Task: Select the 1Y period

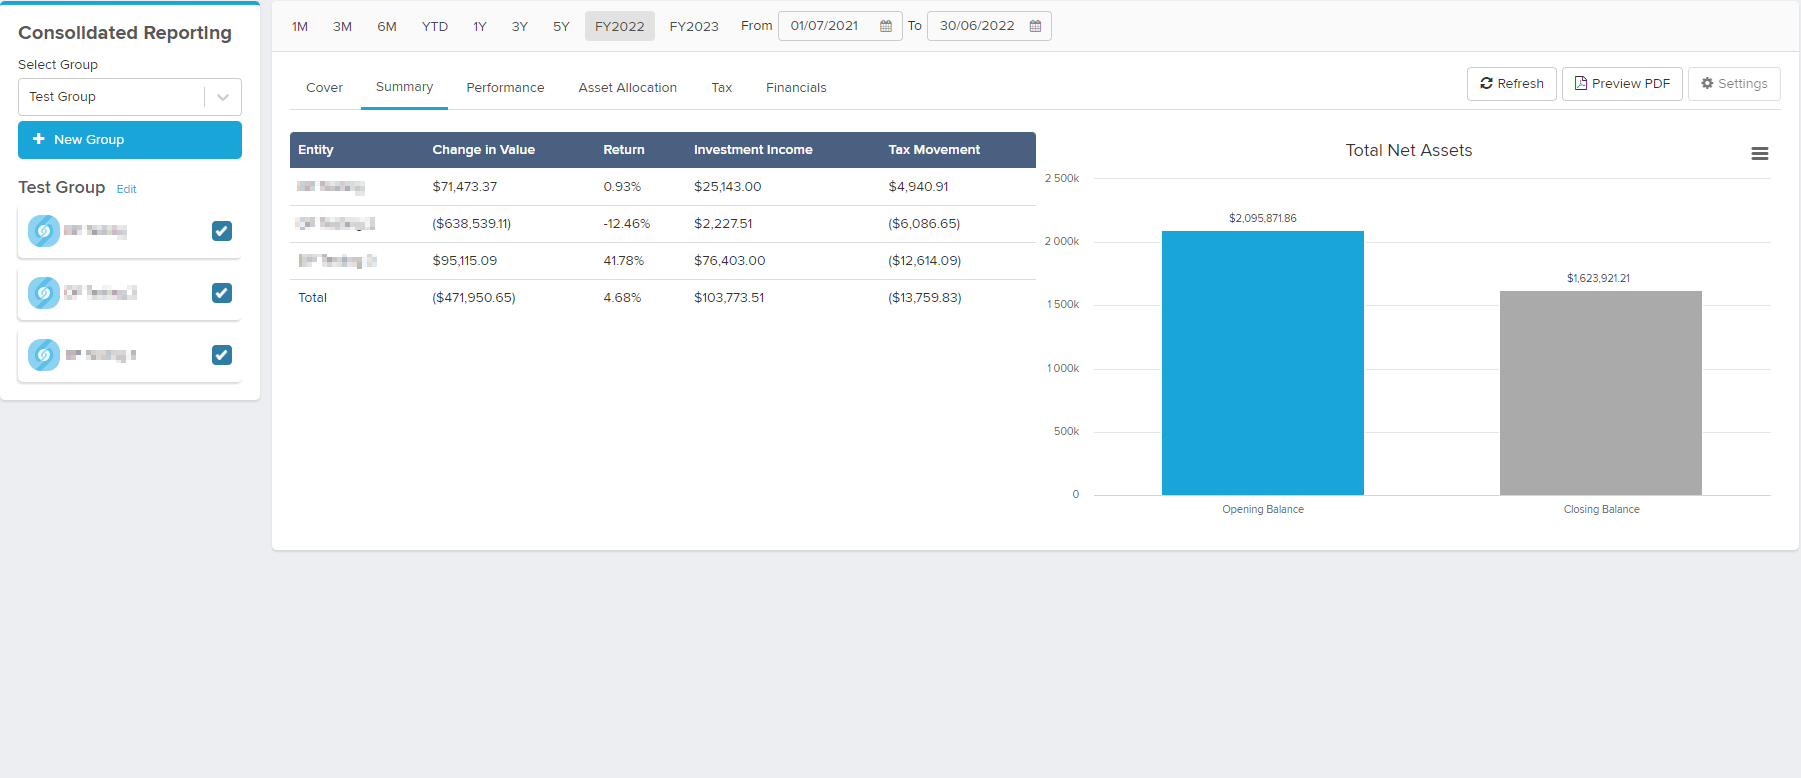Action: (x=480, y=26)
